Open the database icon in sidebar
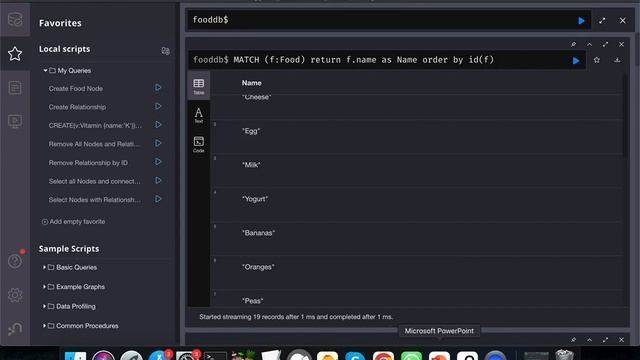This screenshot has height=360, width=640. coord(15,19)
